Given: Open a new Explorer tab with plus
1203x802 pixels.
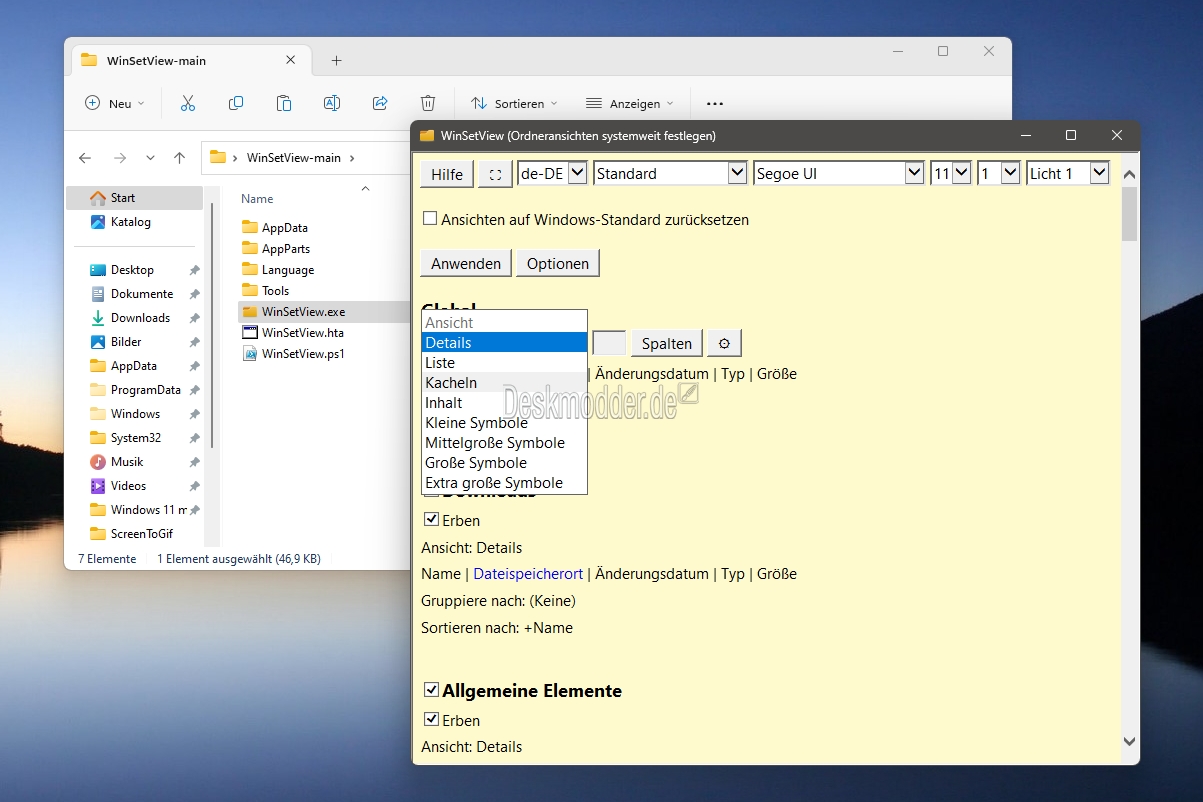Looking at the screenshot, I should pyautogui.click(x=337, y=60).
